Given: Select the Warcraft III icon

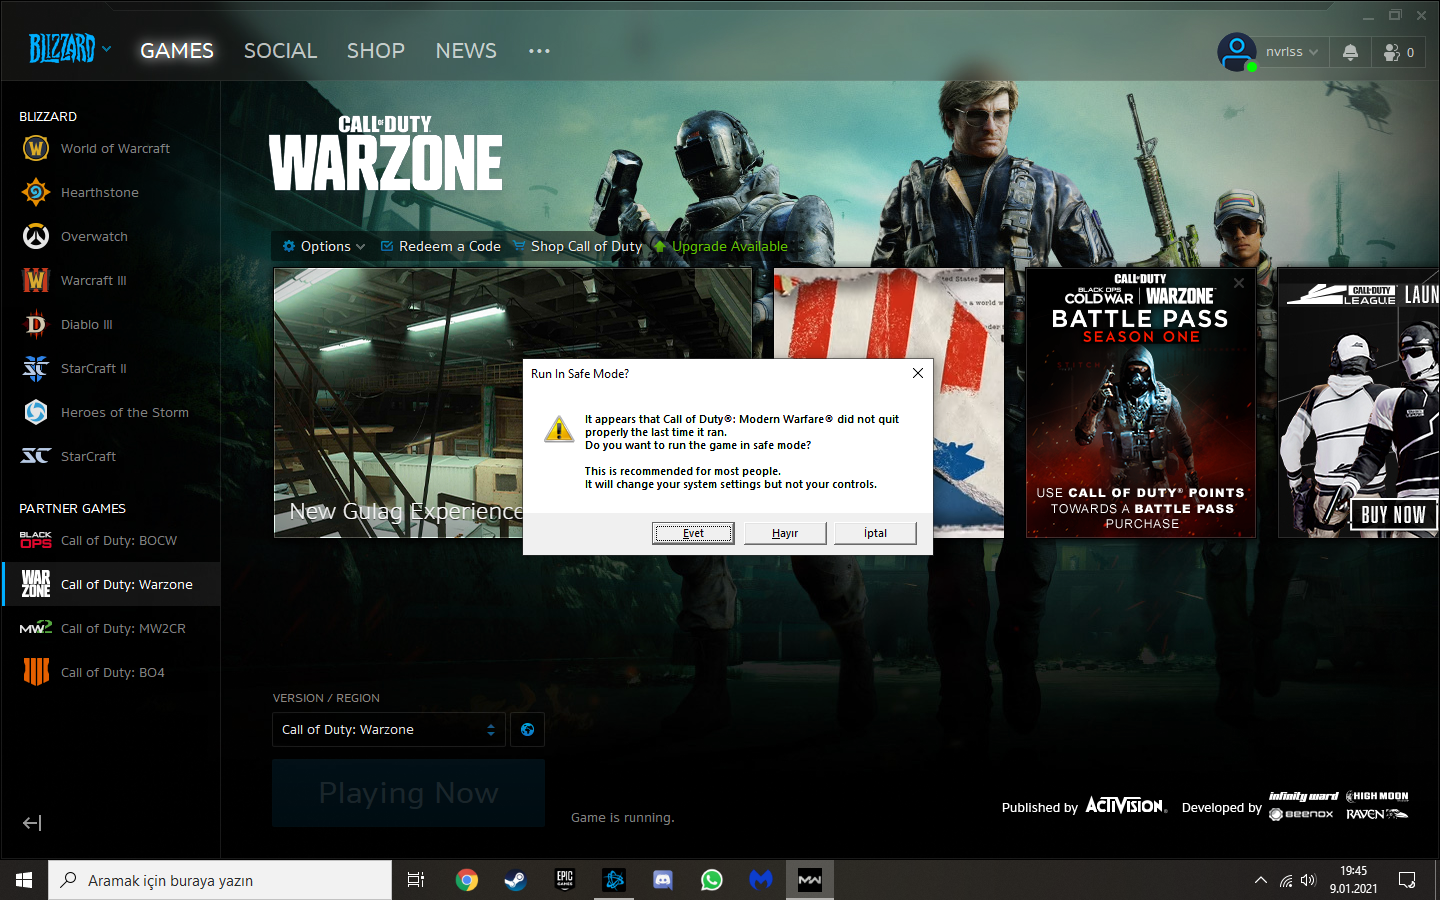Looking at the screenshot, I should point(36,280).
